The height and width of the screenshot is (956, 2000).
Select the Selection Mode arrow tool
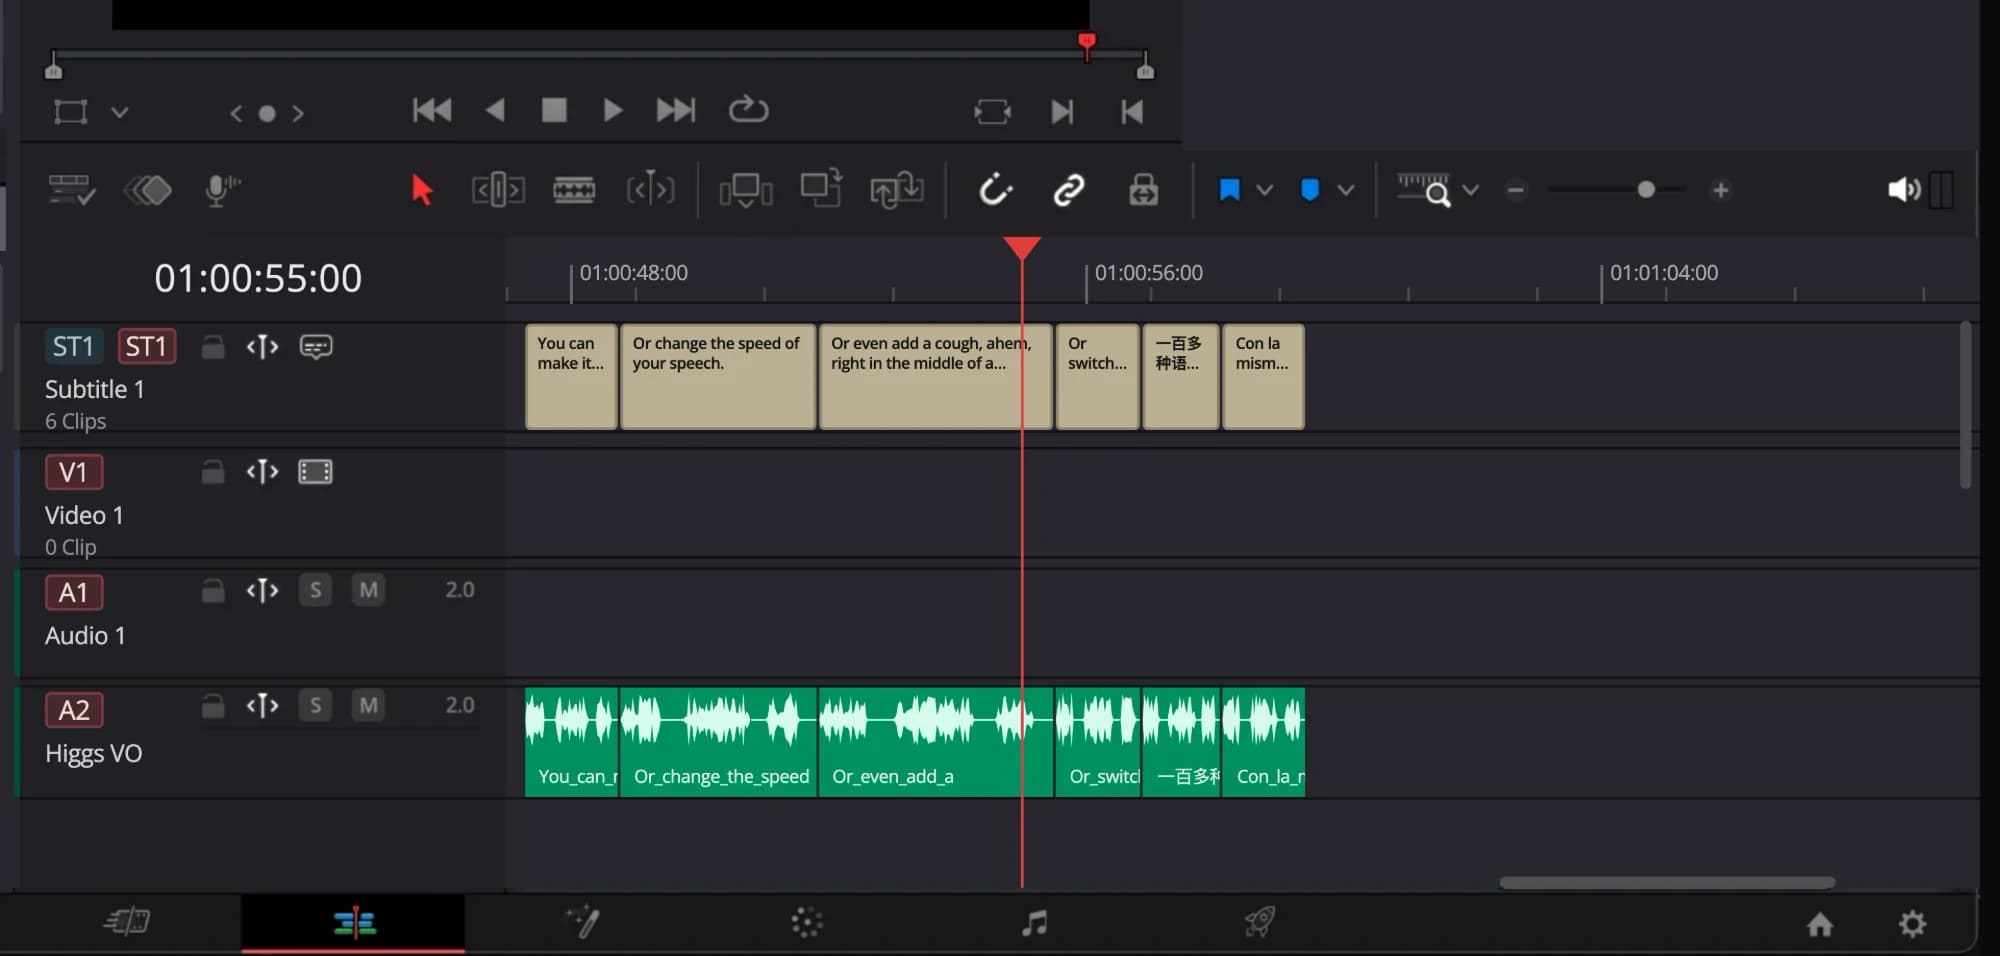pos(421,189)
